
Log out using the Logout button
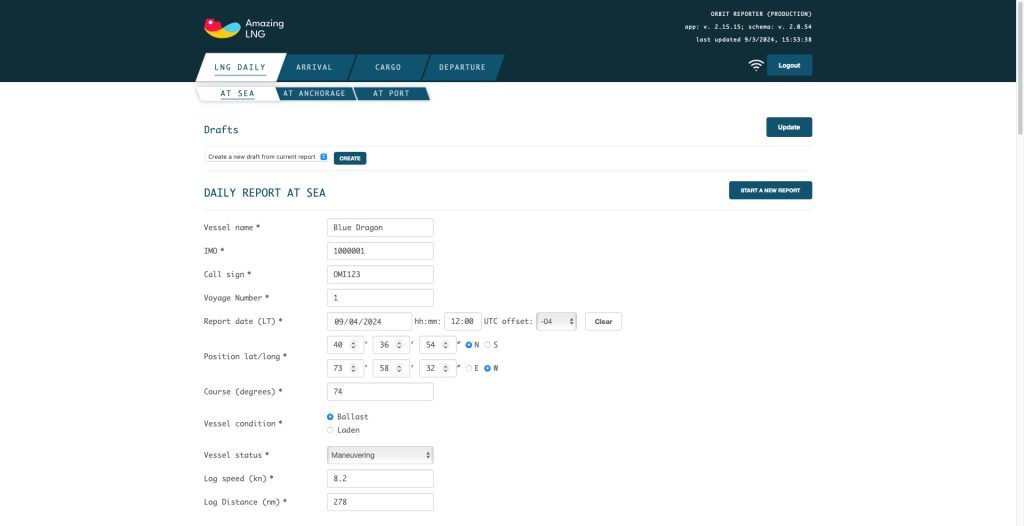[x=789, y=65]
